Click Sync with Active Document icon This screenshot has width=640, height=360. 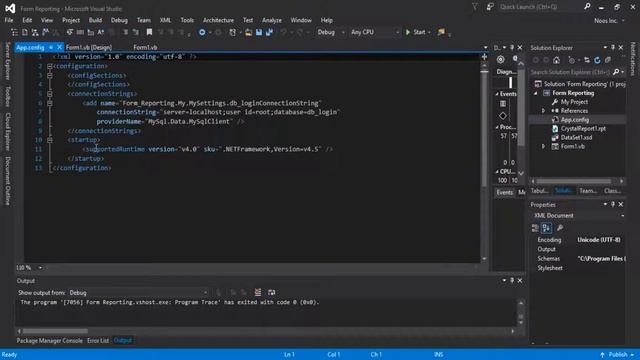pos(587,60)
